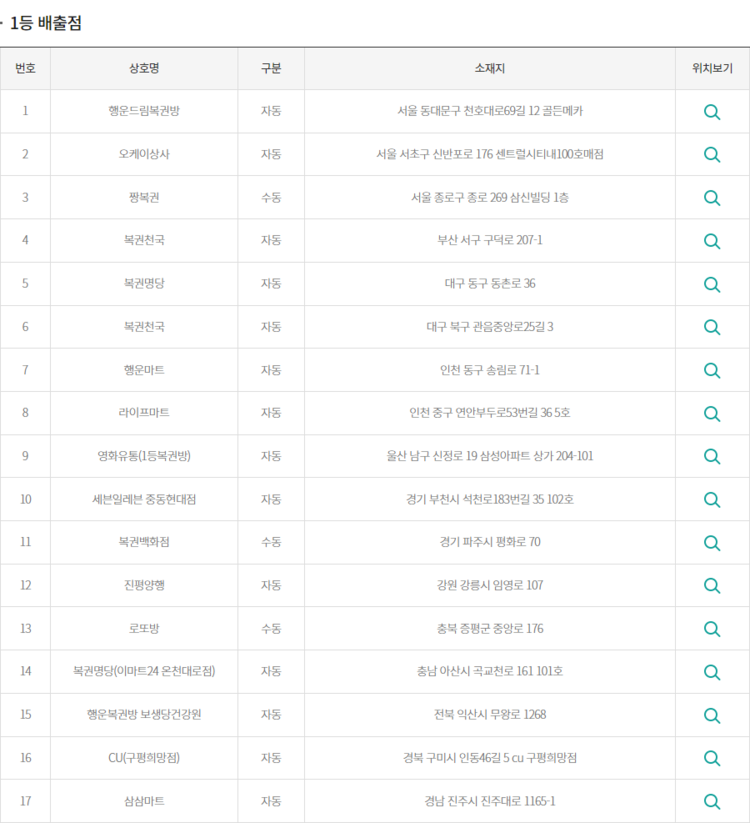
Task: Select store name CU(구평희망점)
Action: click(x=144, y=757)
